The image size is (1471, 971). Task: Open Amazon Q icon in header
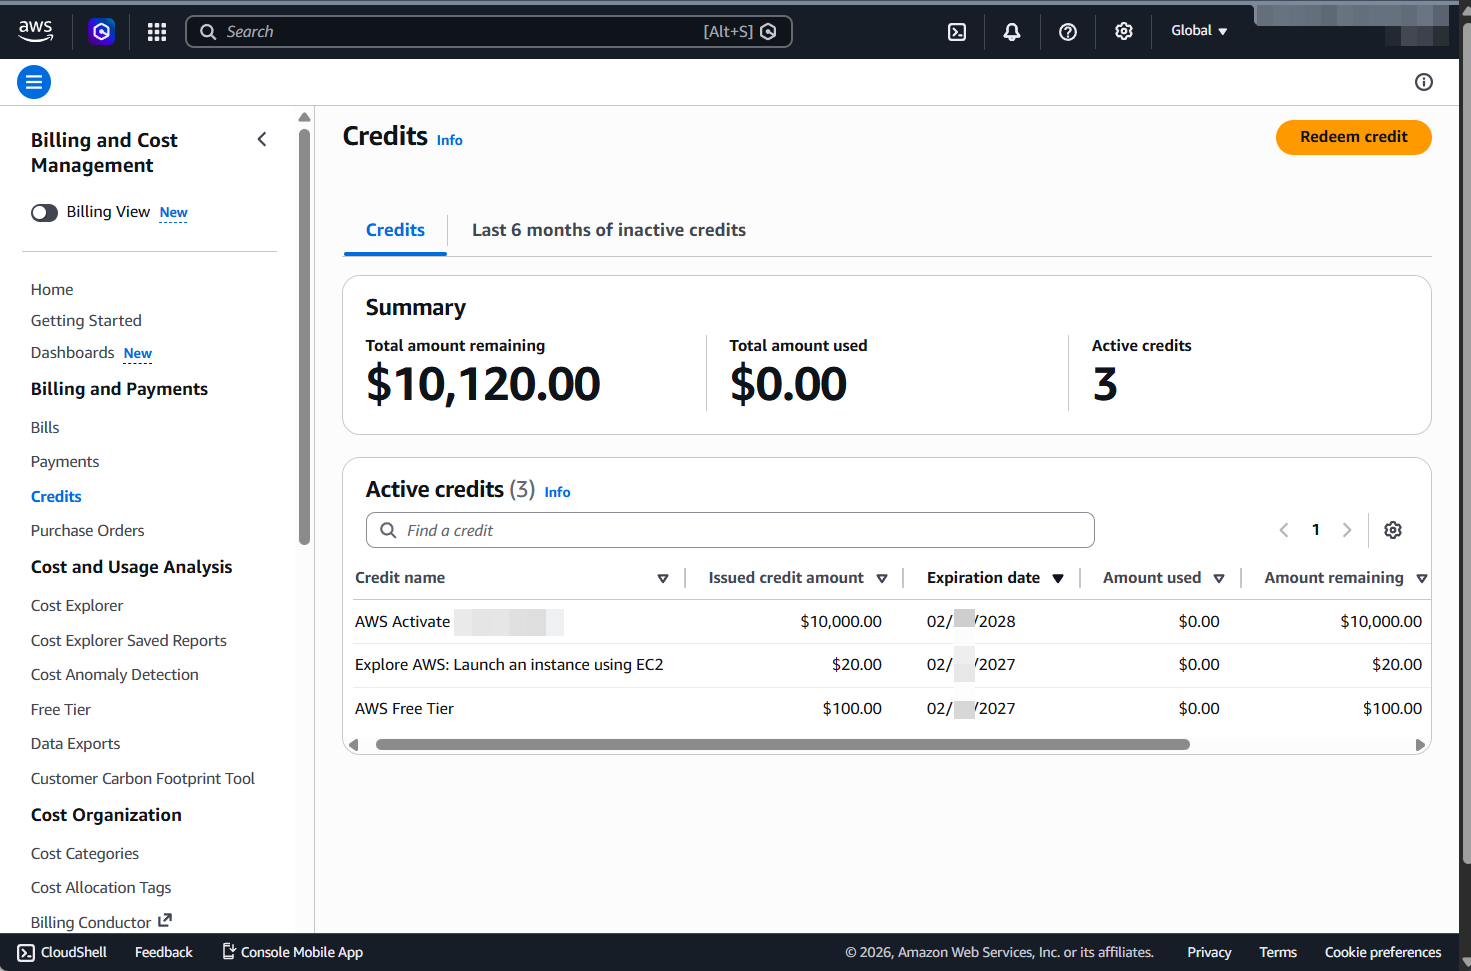(x=101, y=32)
